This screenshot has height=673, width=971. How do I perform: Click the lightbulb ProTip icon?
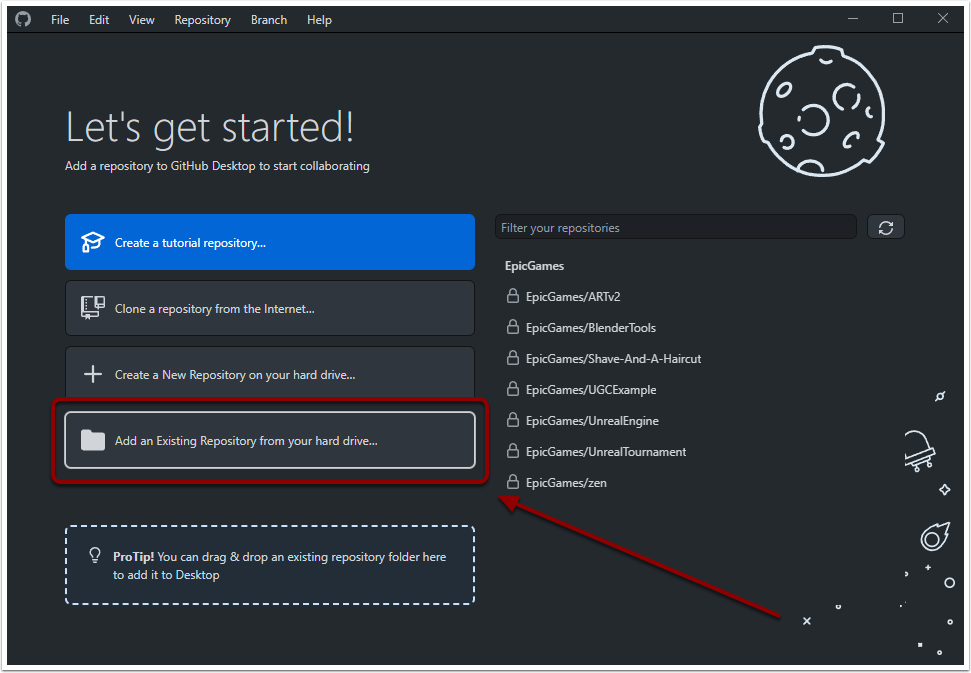click(x=95, y=555)
